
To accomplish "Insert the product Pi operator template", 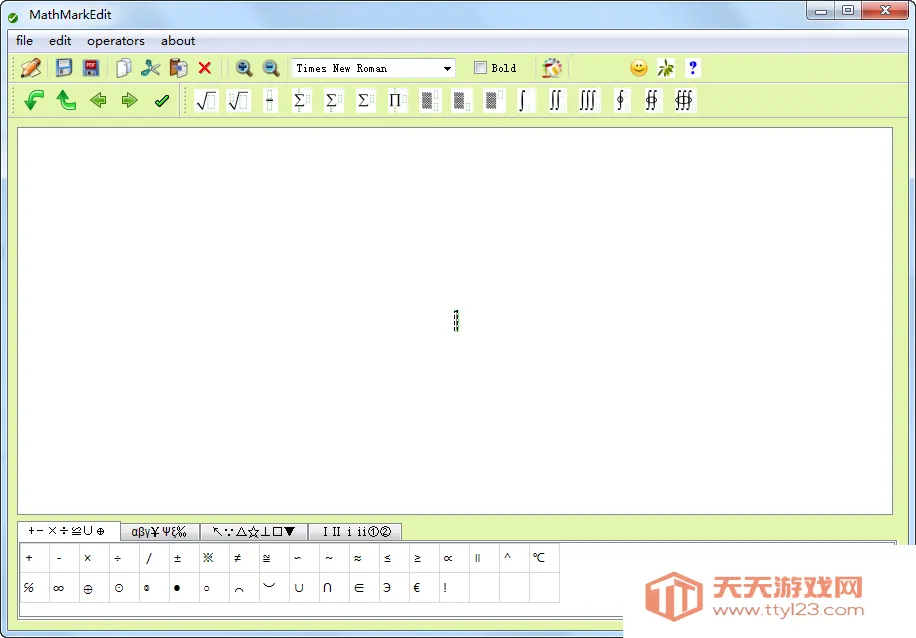I will click(x=397, y=101).
